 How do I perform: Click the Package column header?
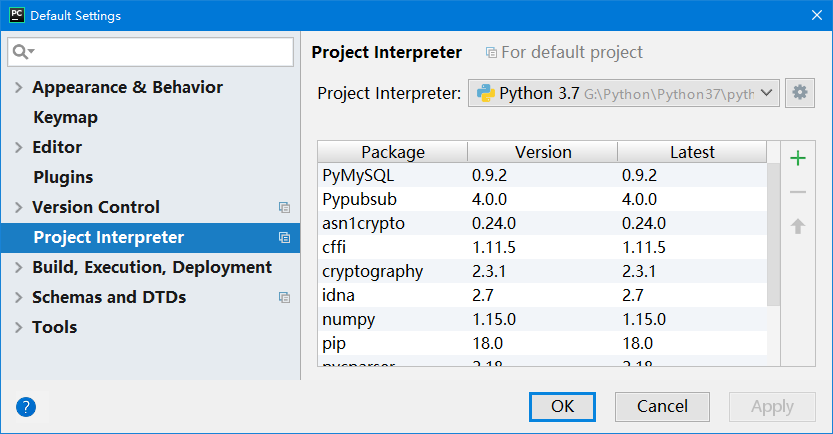pyautogui.click(x=393, y=152)
